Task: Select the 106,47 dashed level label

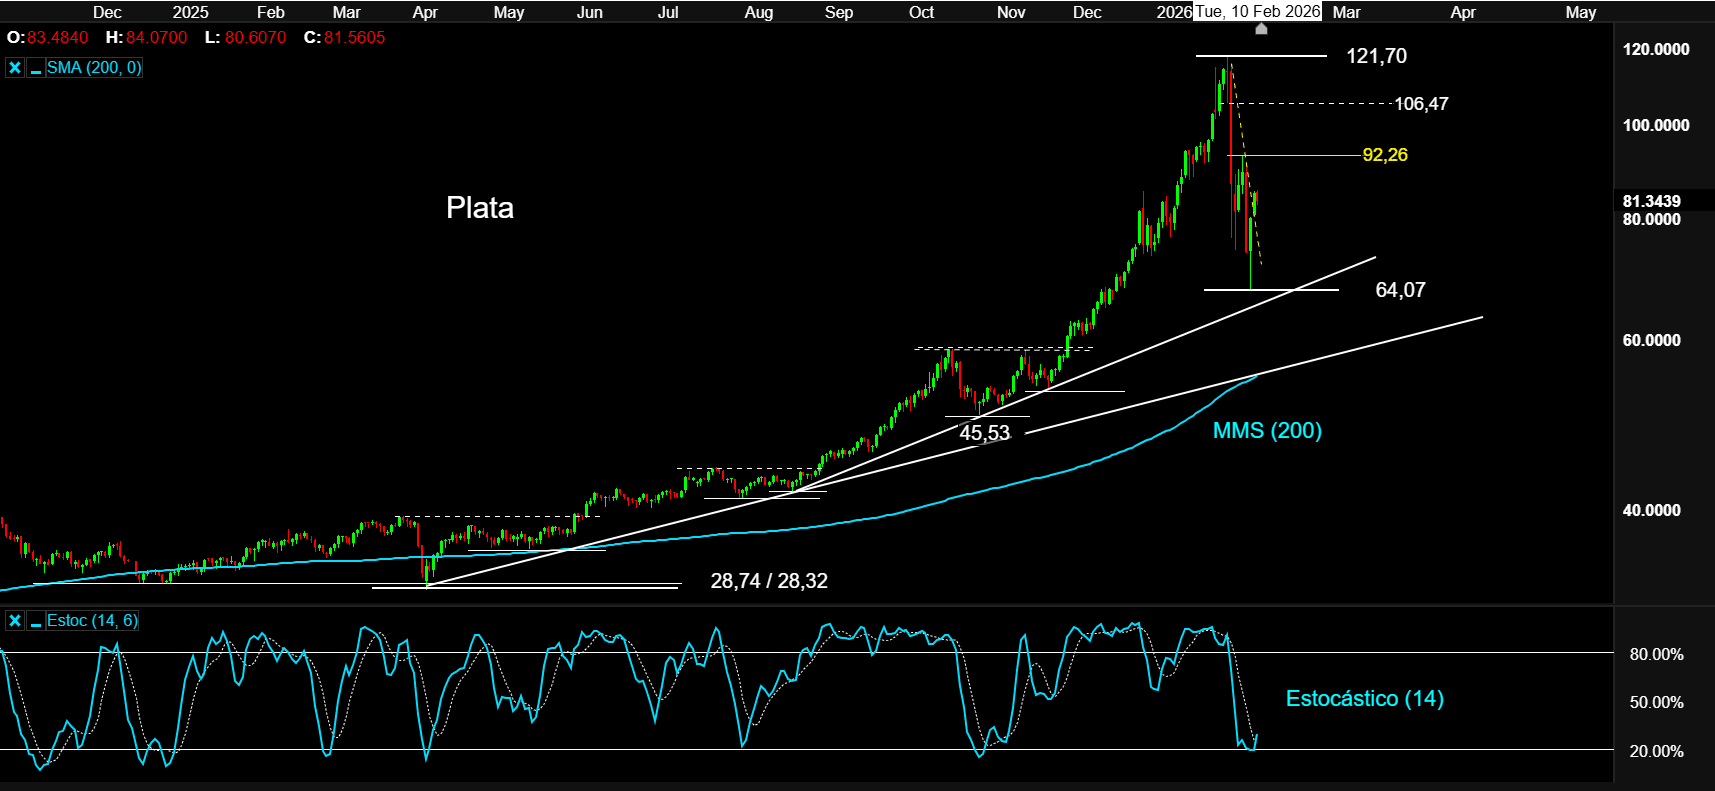Action: pyautogui.click(x=1420, y=104)
